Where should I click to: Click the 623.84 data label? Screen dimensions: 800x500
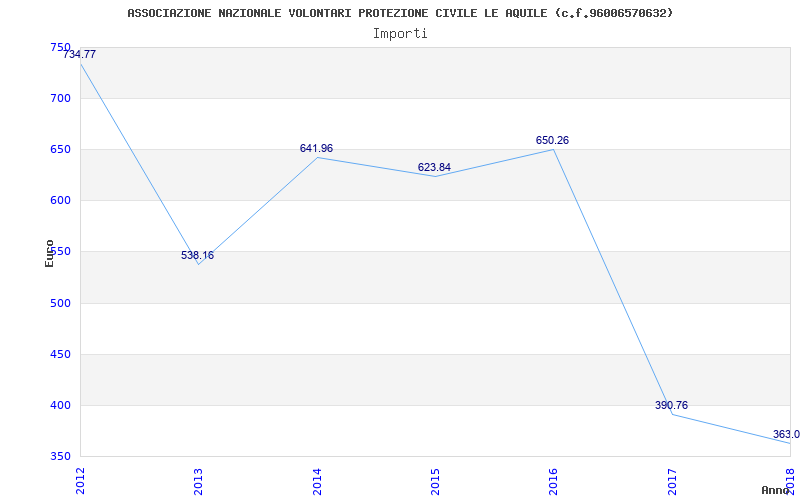tap(434, 167)
